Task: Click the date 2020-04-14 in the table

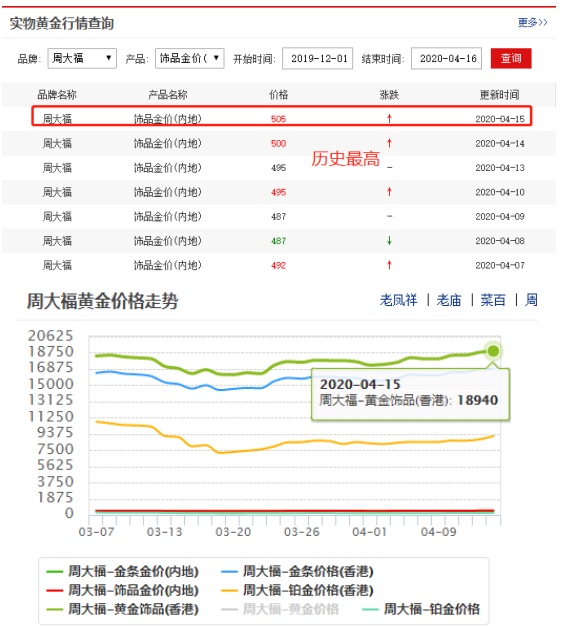Action: tap(500, 143)
